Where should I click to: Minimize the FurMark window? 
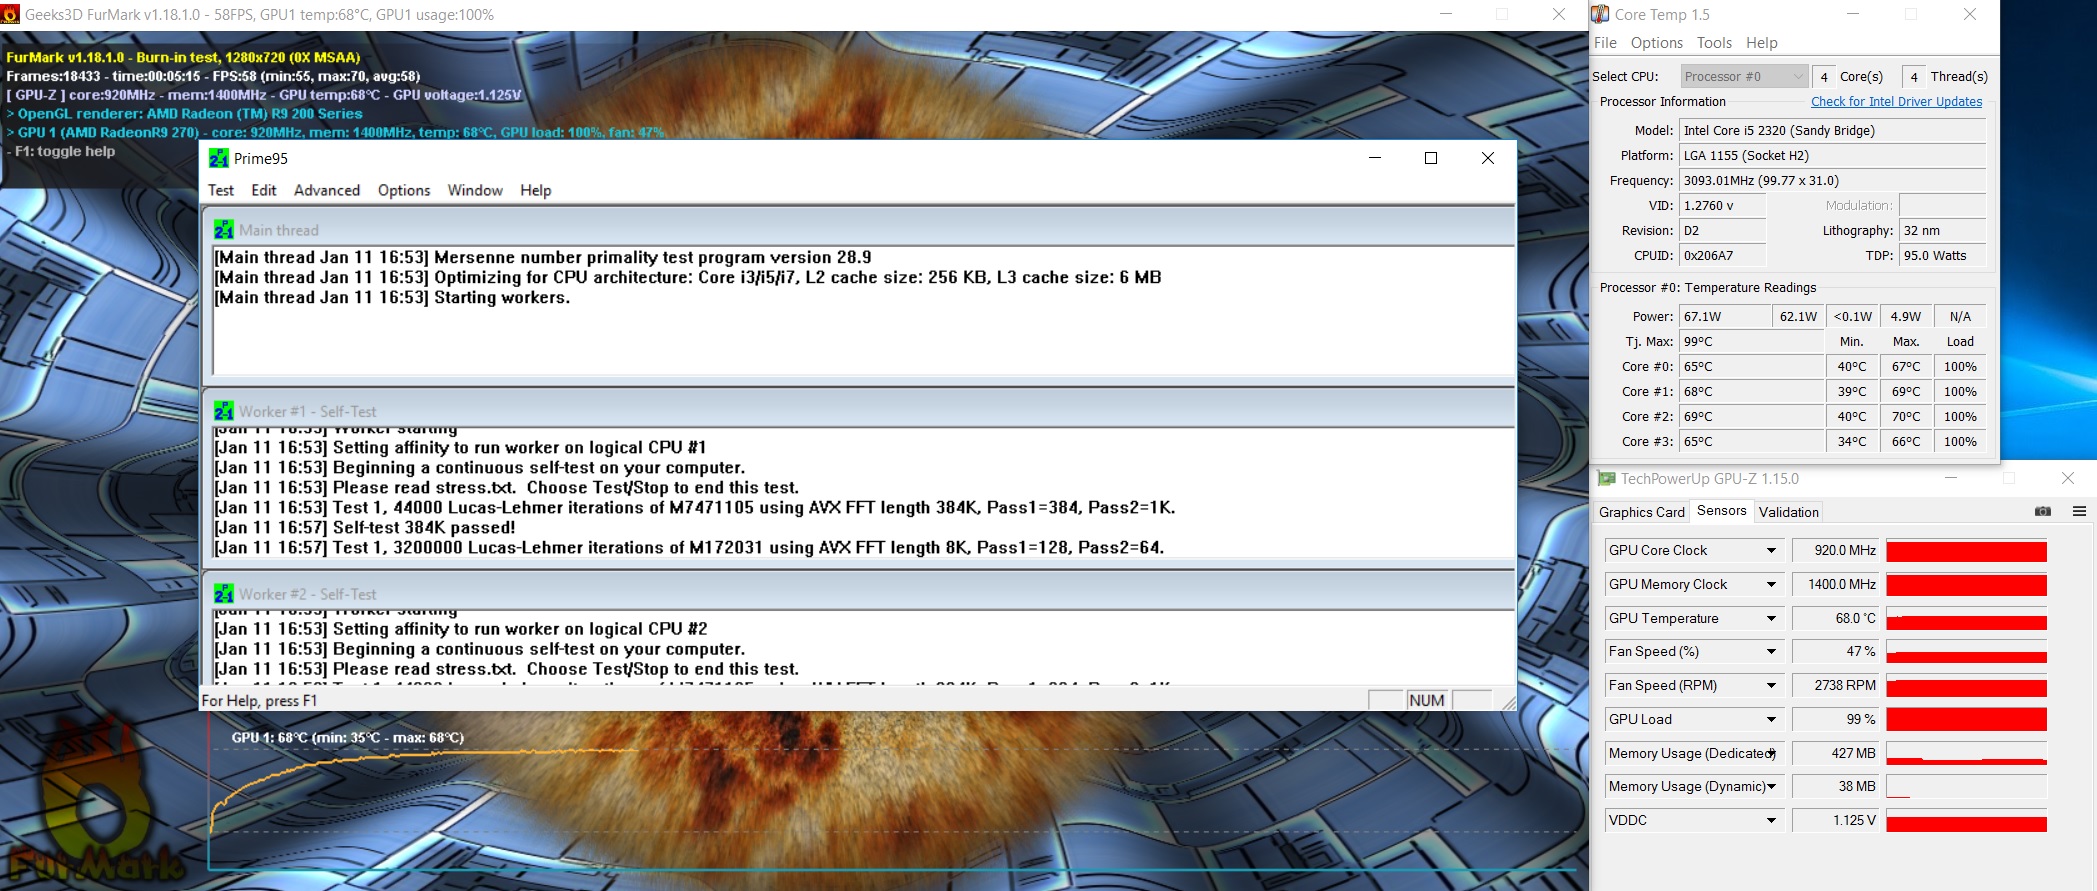(1446, 14)
